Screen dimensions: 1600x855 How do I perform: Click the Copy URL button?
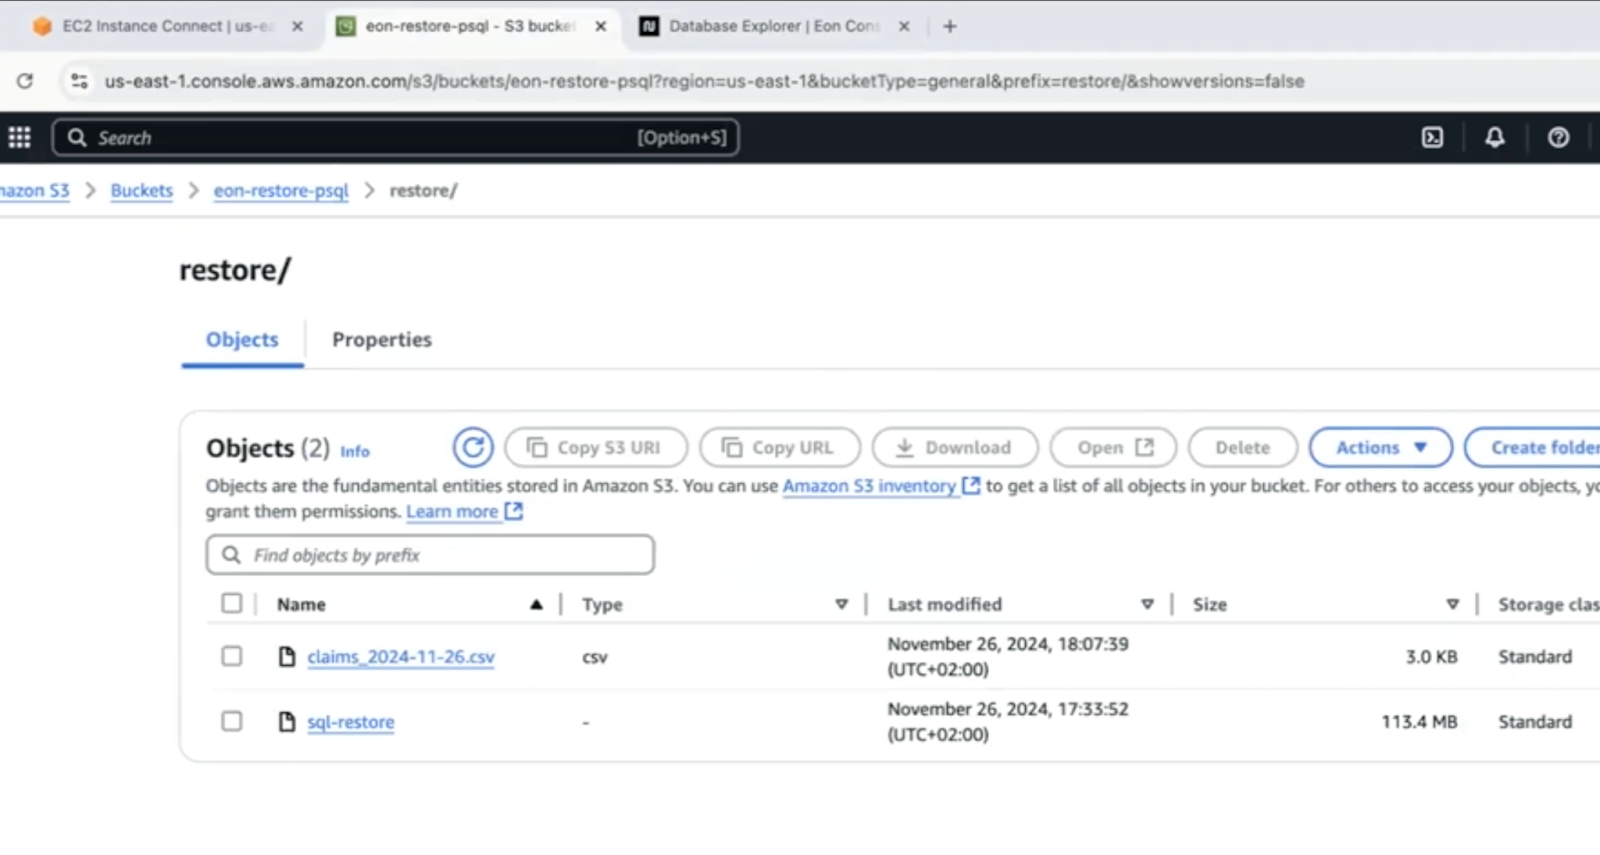pyautogui.click(x=780, y=447)
